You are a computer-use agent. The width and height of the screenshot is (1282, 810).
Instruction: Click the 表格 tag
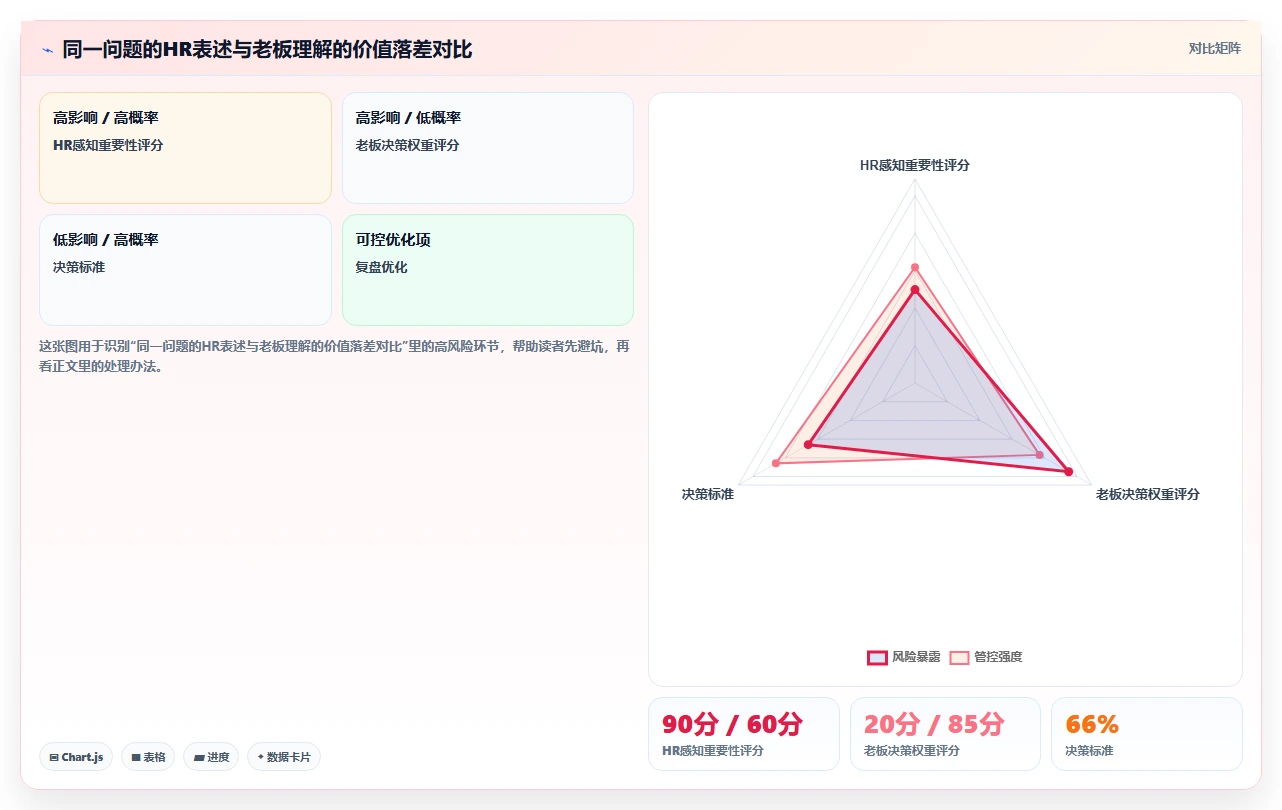148,757
